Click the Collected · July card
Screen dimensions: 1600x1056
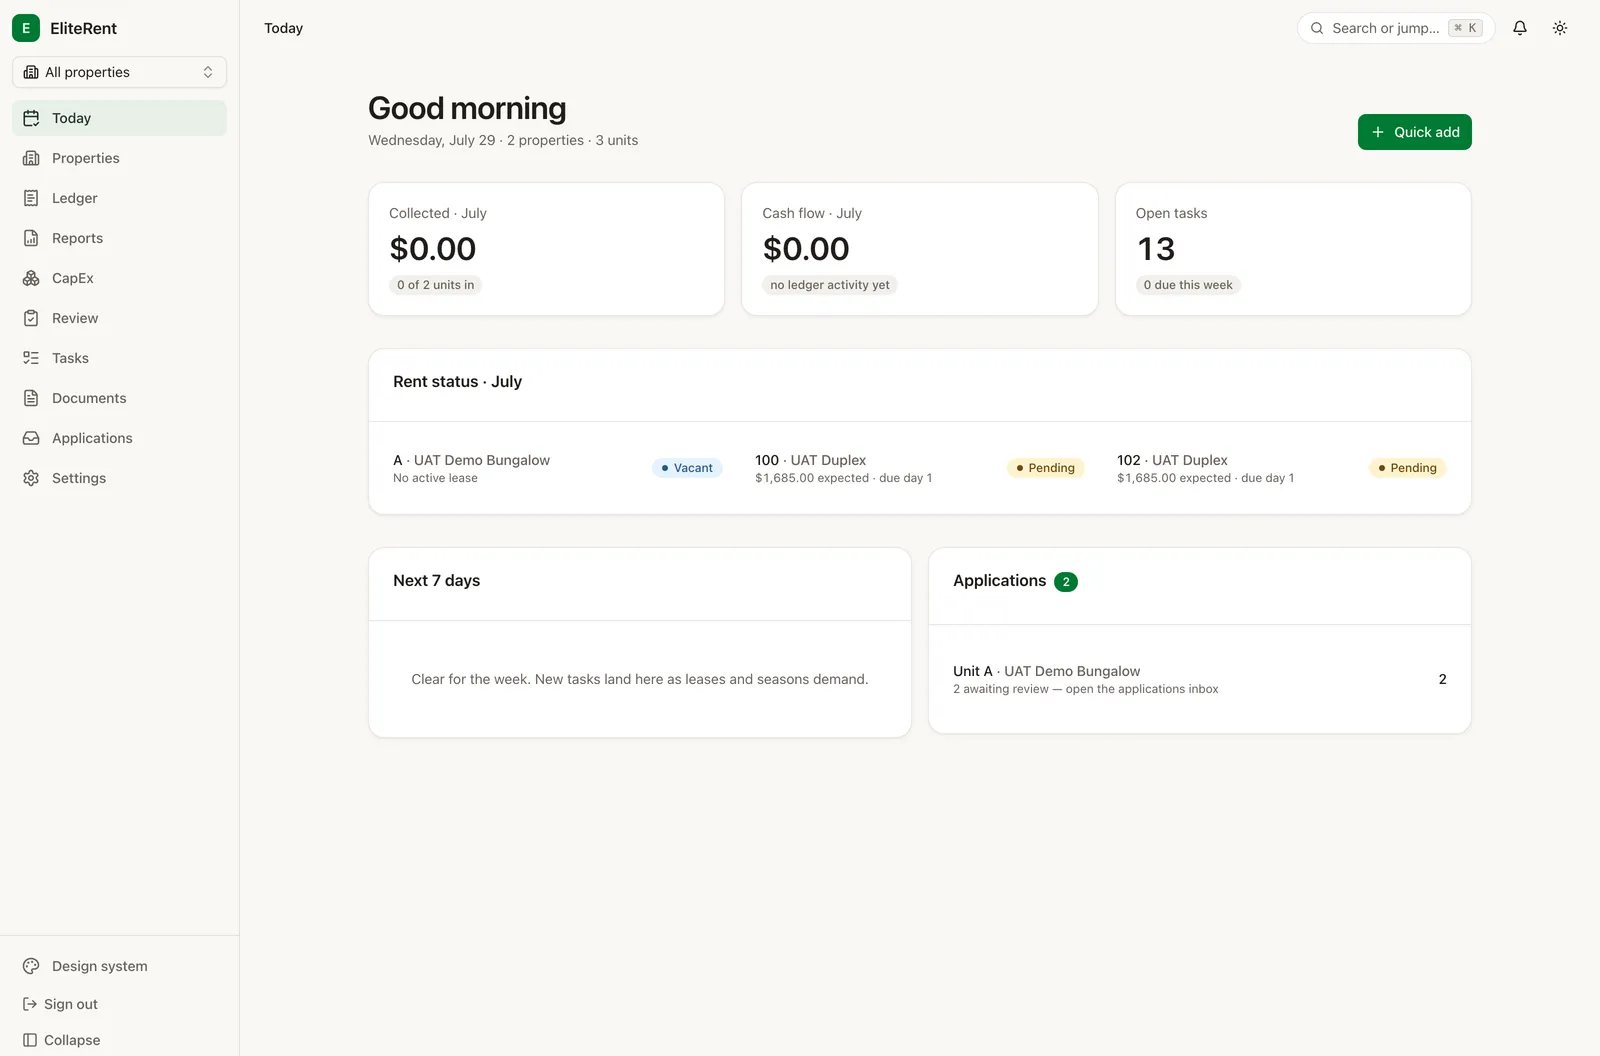point(546,249)
